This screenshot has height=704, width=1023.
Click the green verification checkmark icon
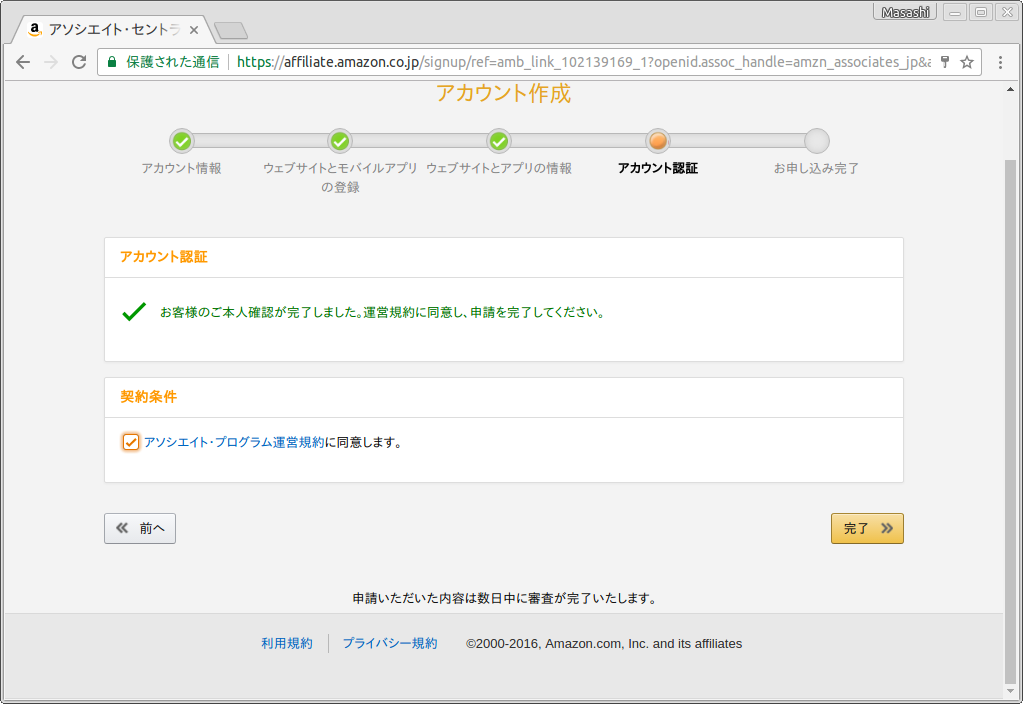tap(134, 312)
